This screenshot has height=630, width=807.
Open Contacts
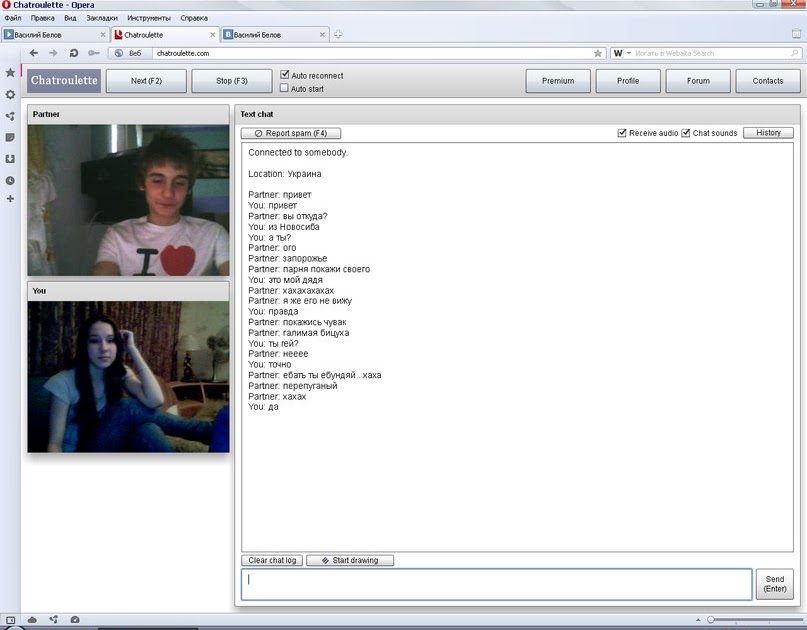click(x=768, y=81)
